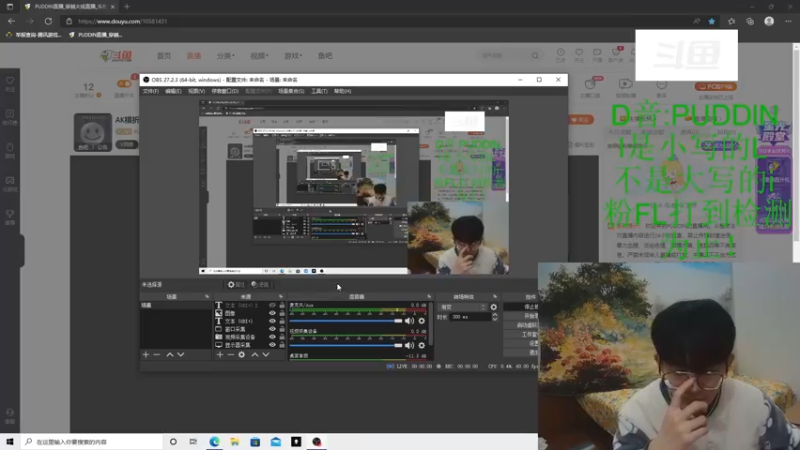Click the 滤镜 filters button above the Sources panel
Image resolution: width=800 pixels, height=450 pixels.
pos(260,285)
